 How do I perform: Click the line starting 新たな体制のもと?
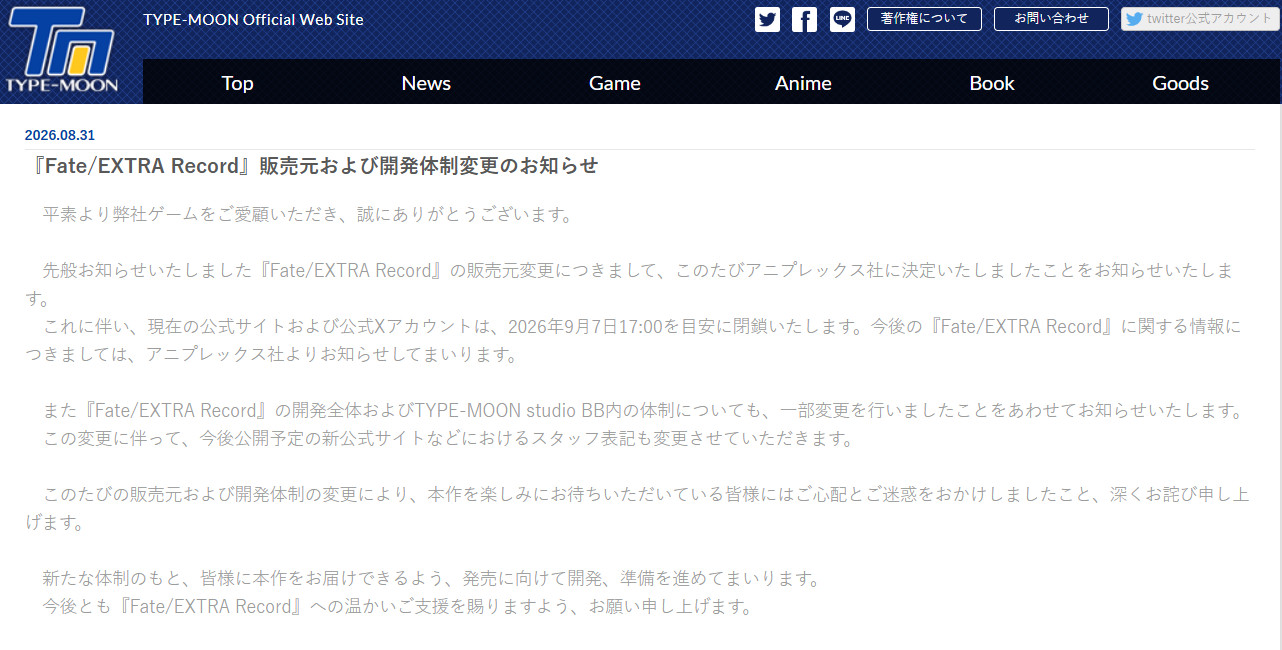click(431, 579)
